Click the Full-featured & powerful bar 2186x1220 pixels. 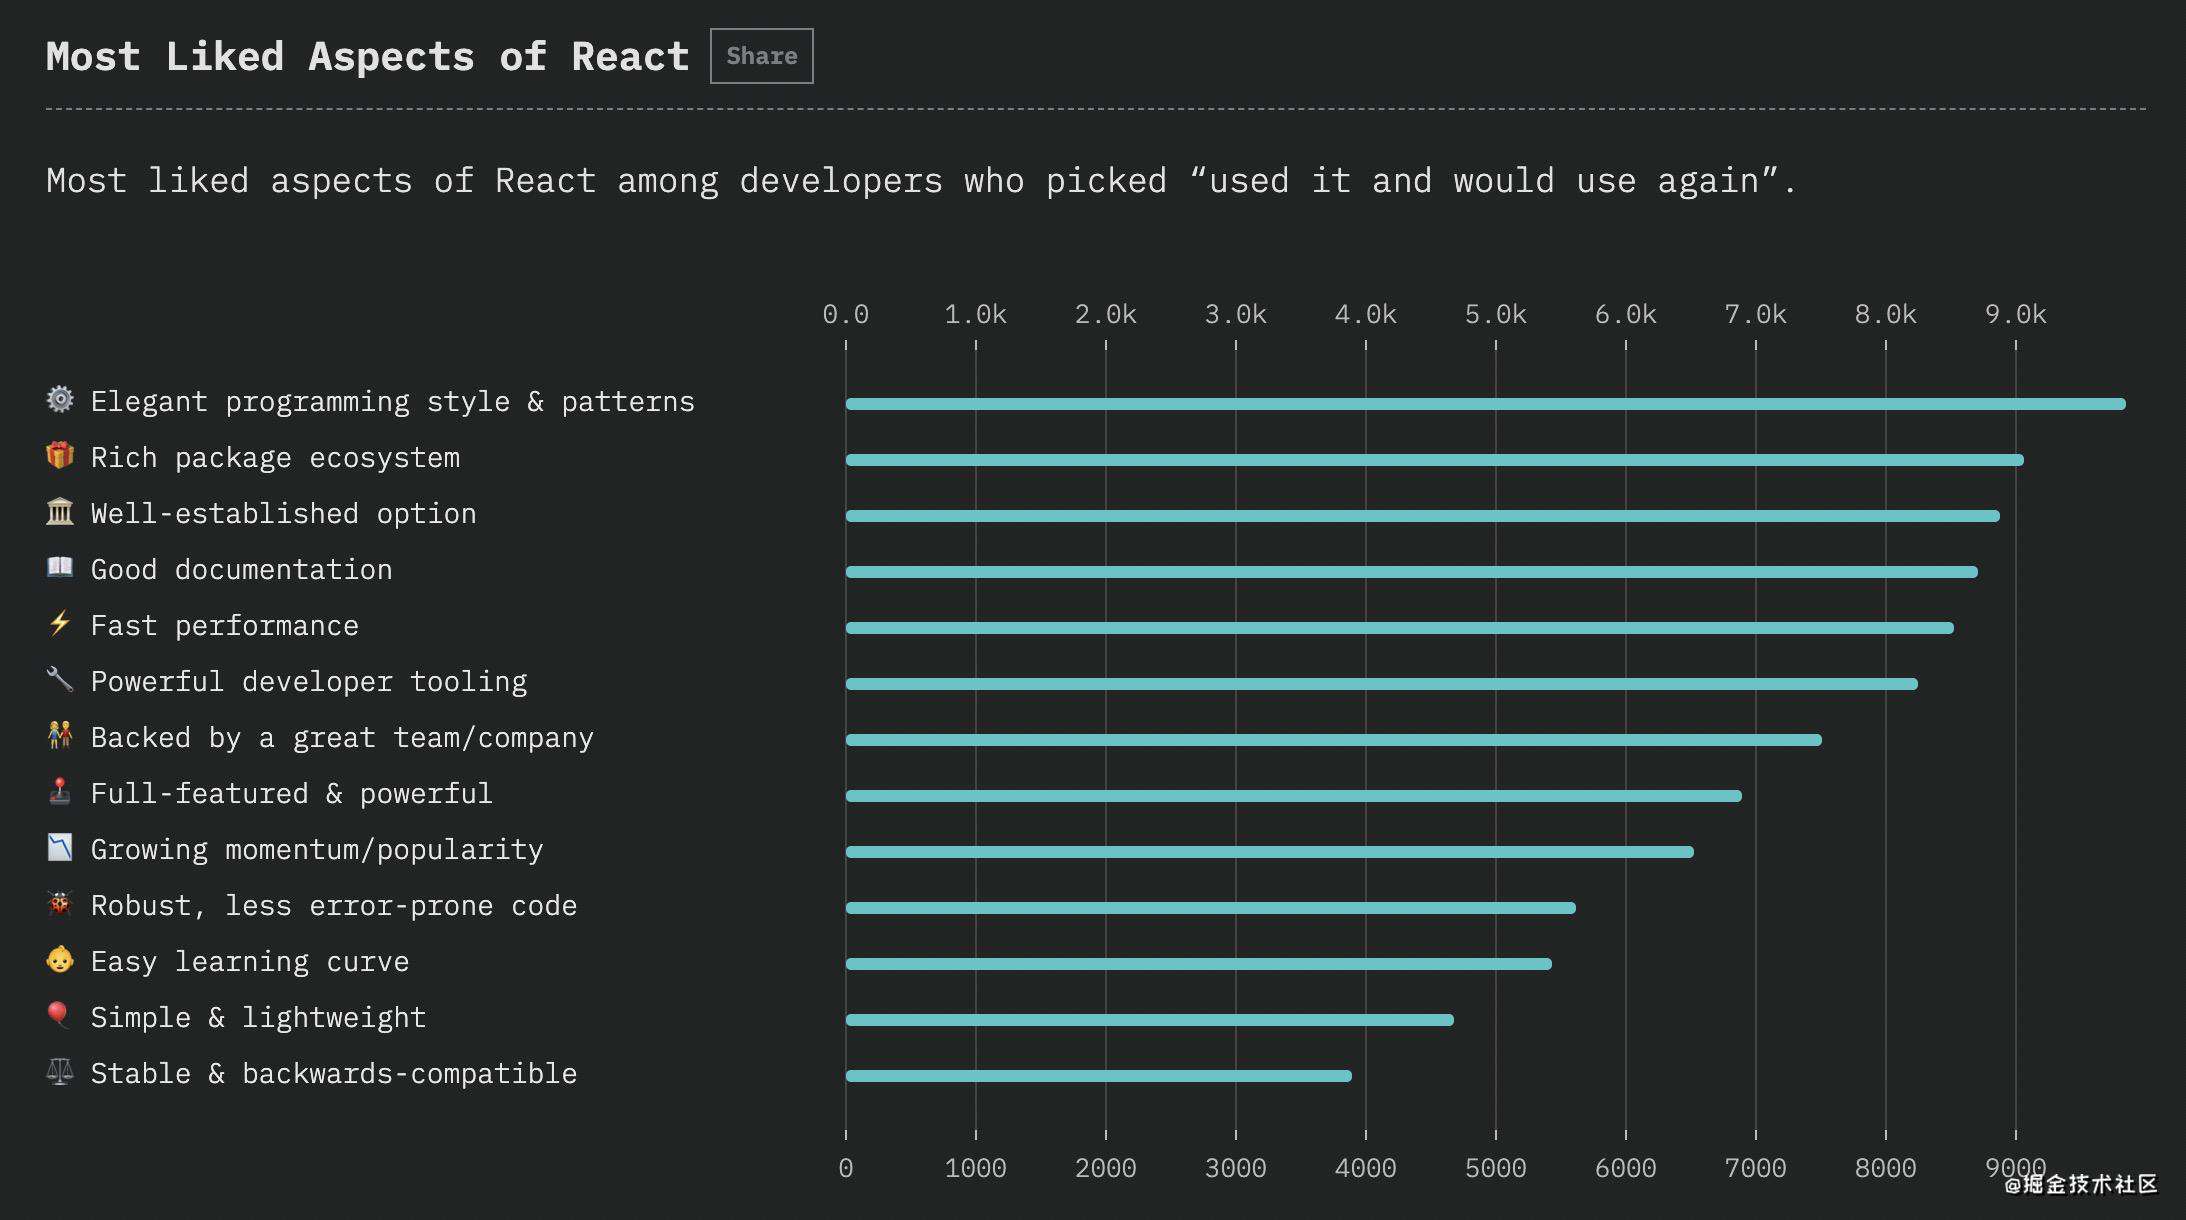(x=1293, y=796)
